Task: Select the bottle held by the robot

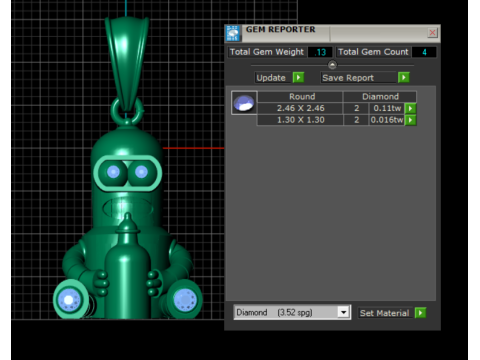Action: (127, 267)
